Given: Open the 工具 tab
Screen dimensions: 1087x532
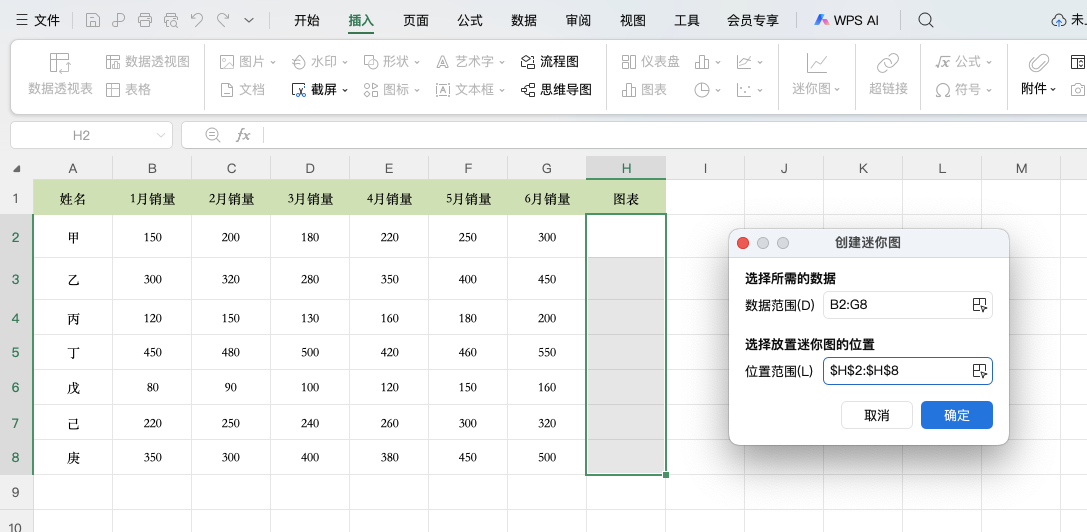Looking at the screenshot, I should (687, 20).
